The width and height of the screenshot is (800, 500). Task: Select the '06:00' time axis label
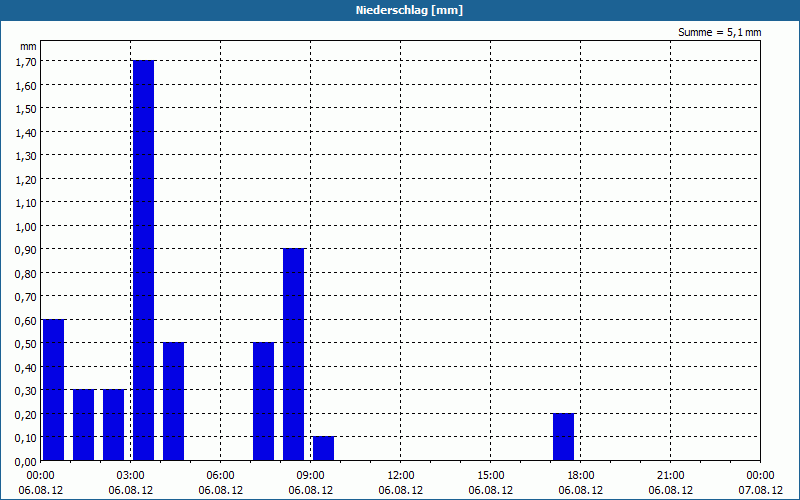tap(220, 476)
